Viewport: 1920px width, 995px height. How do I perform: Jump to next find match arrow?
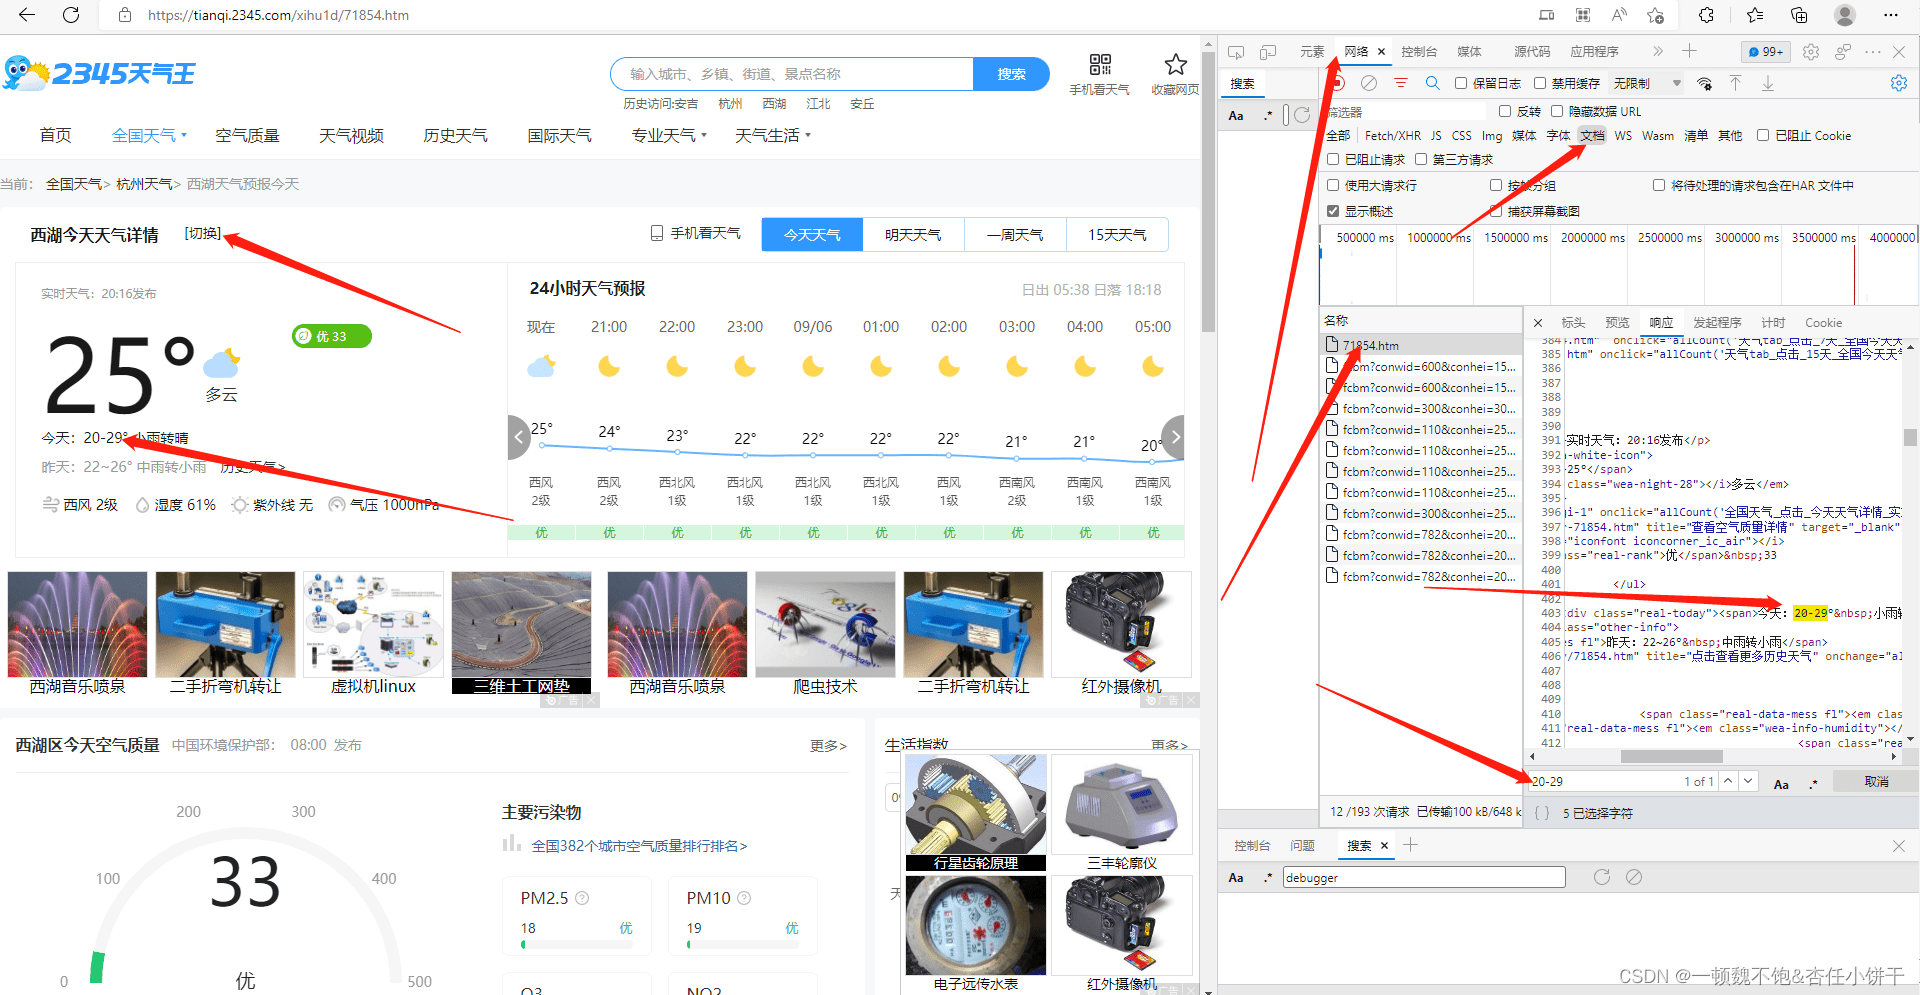(x=1748, y=781)
